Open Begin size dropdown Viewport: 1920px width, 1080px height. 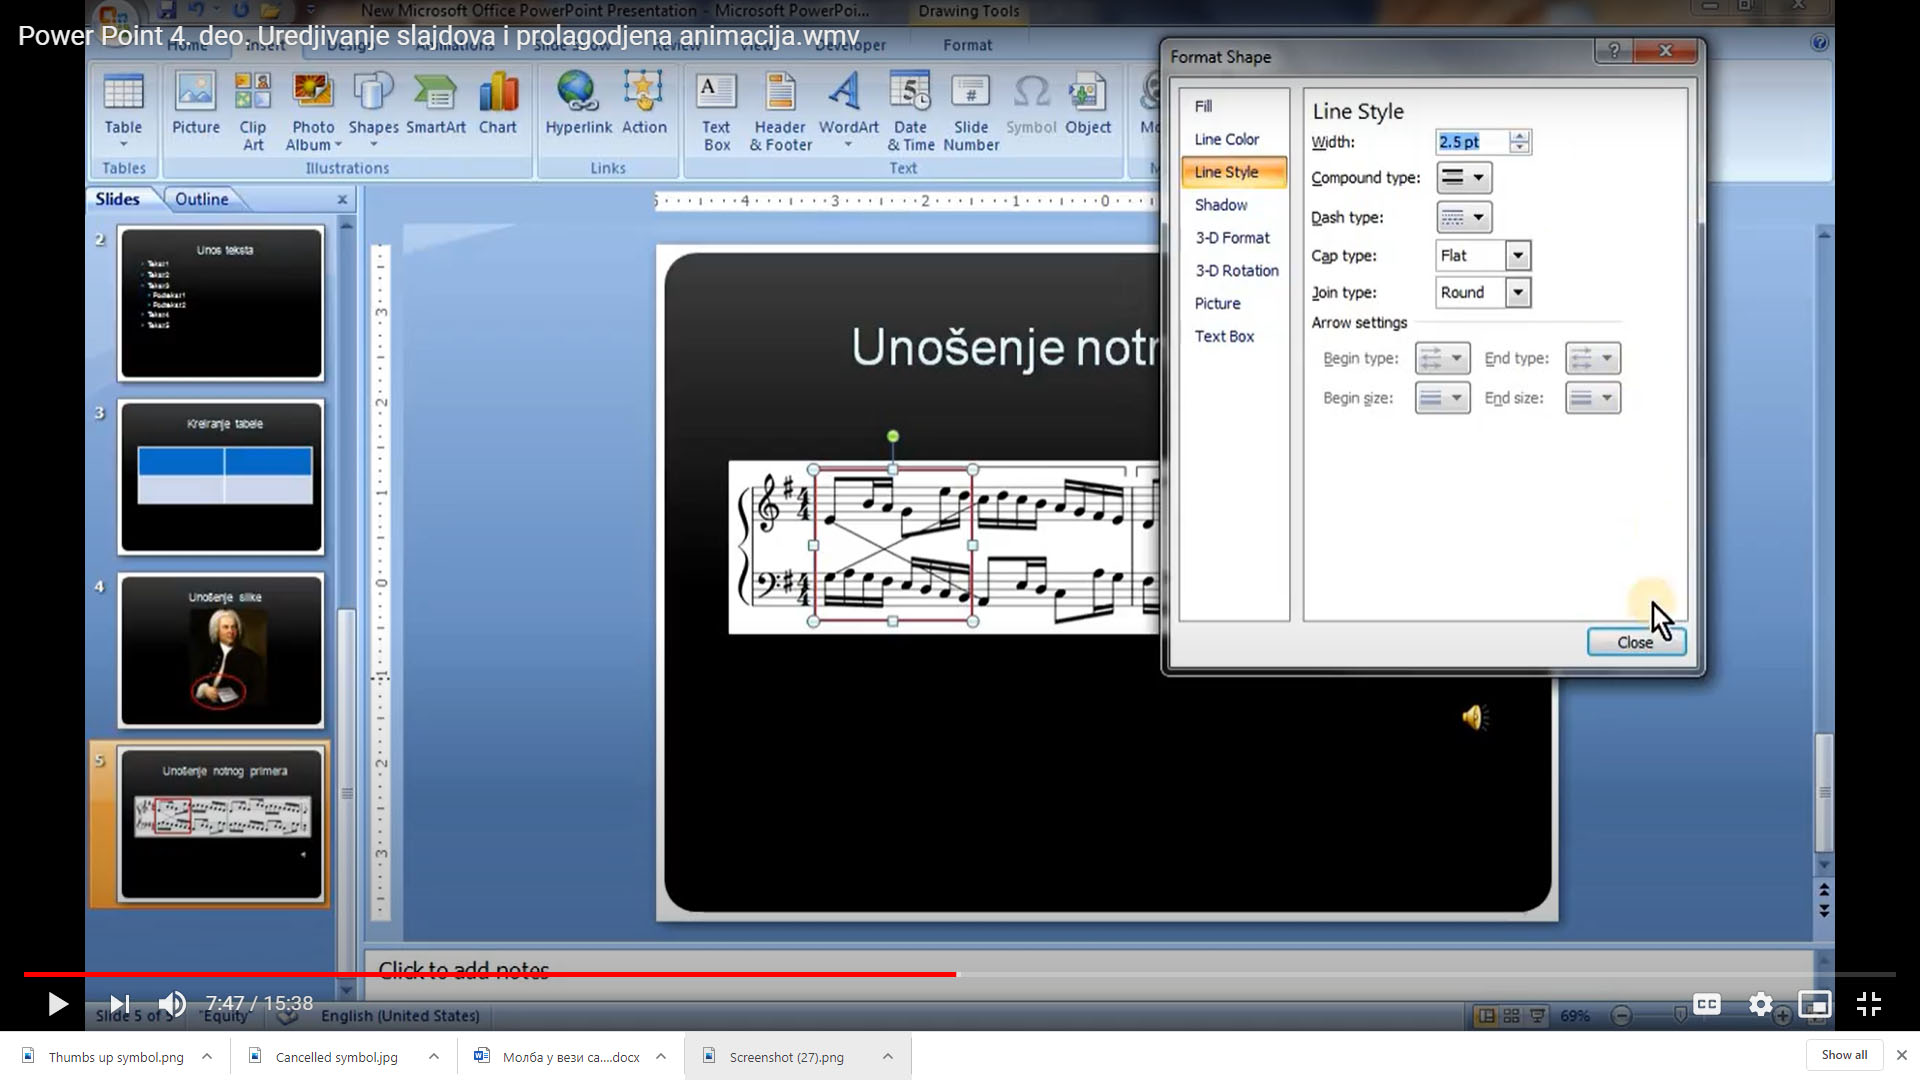[x=1442, y=398]
